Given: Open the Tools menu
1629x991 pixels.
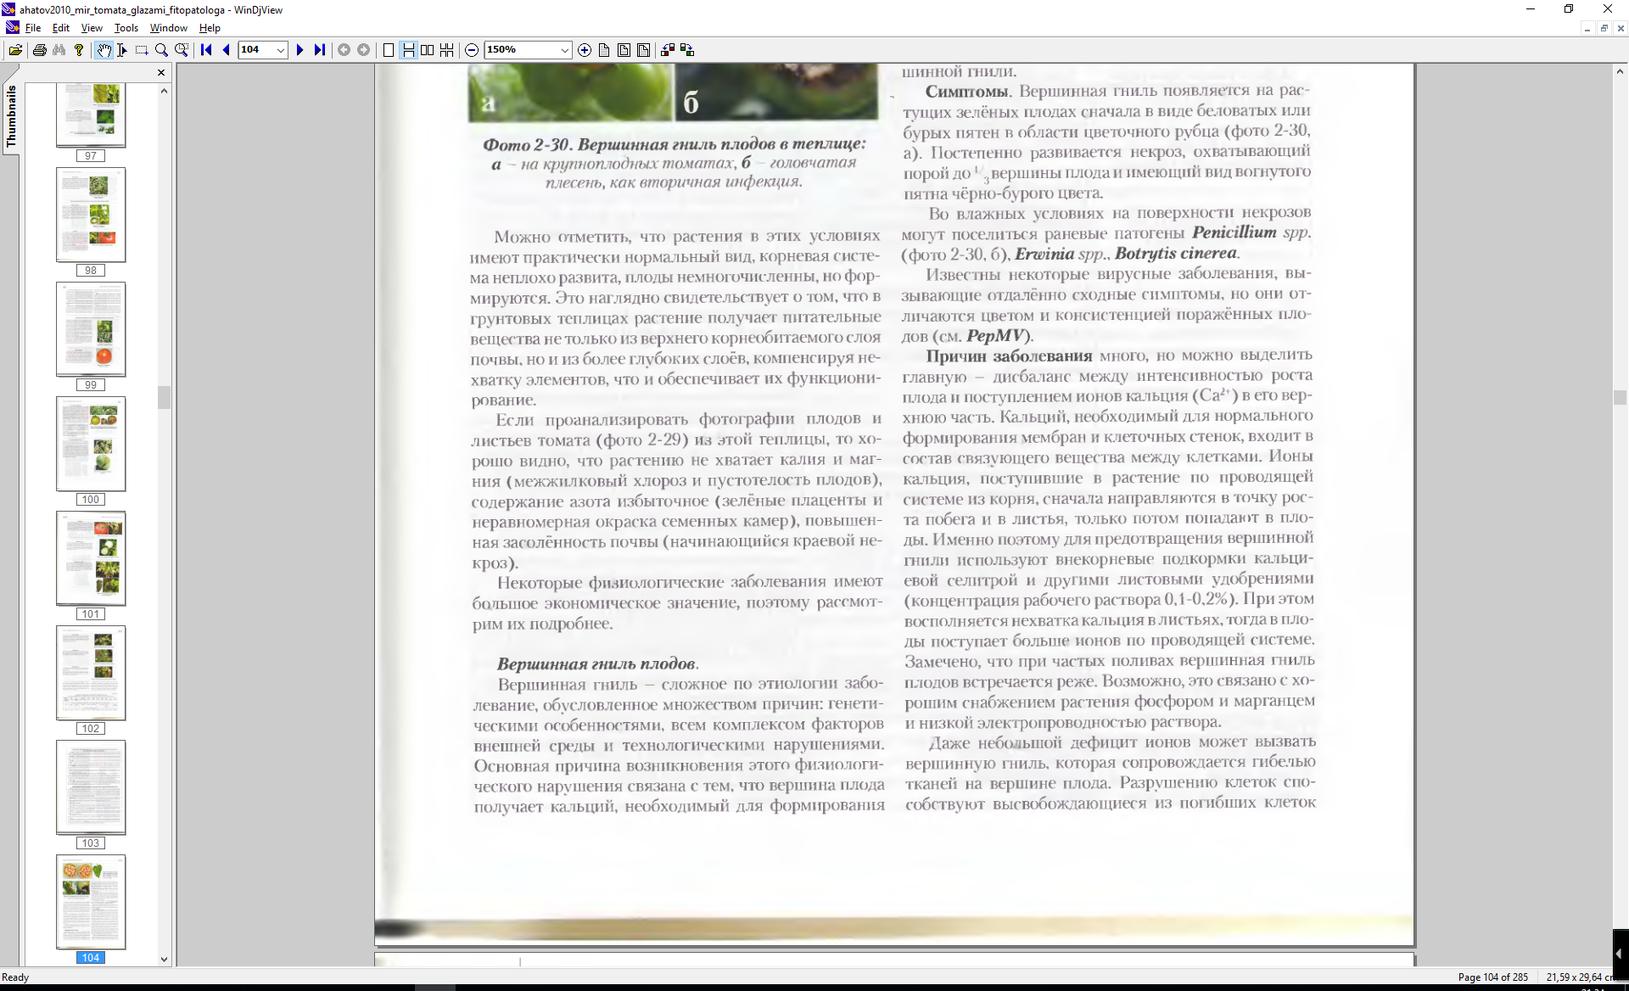Looking at the screenshot, I should click(x=126, y=28).
